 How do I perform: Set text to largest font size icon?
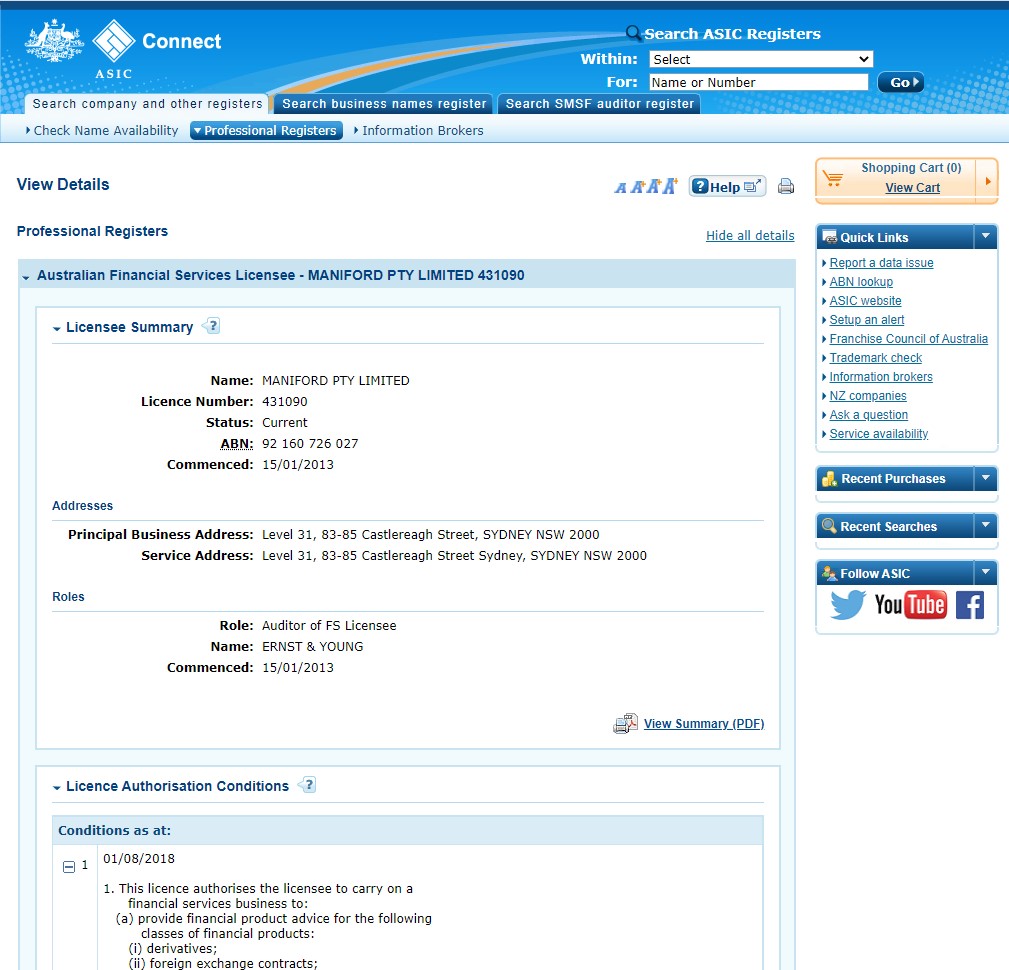[671, 185]
